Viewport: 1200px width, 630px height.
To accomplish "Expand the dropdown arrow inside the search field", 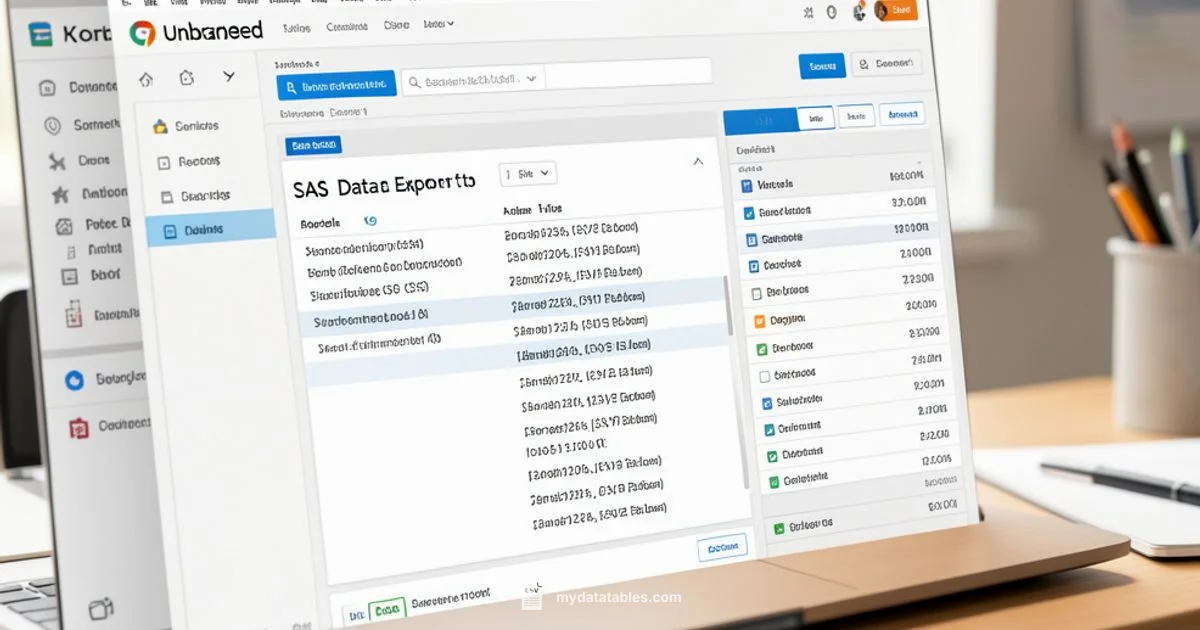I will click(x=531, y=78).
